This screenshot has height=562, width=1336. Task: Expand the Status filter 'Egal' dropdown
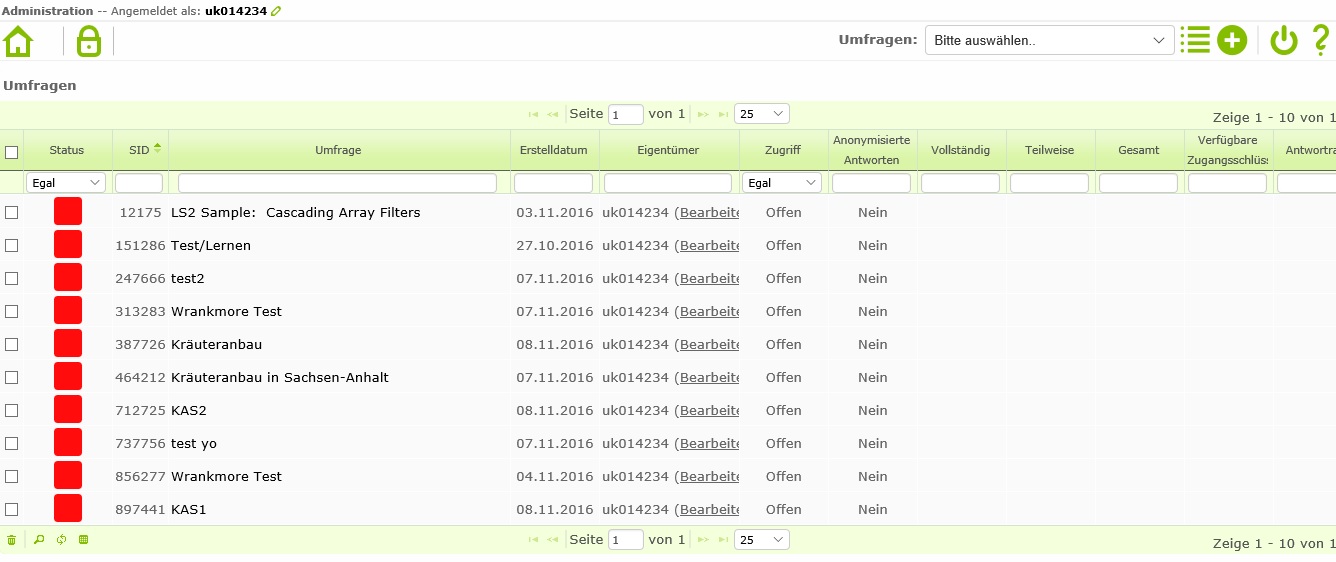66,183
